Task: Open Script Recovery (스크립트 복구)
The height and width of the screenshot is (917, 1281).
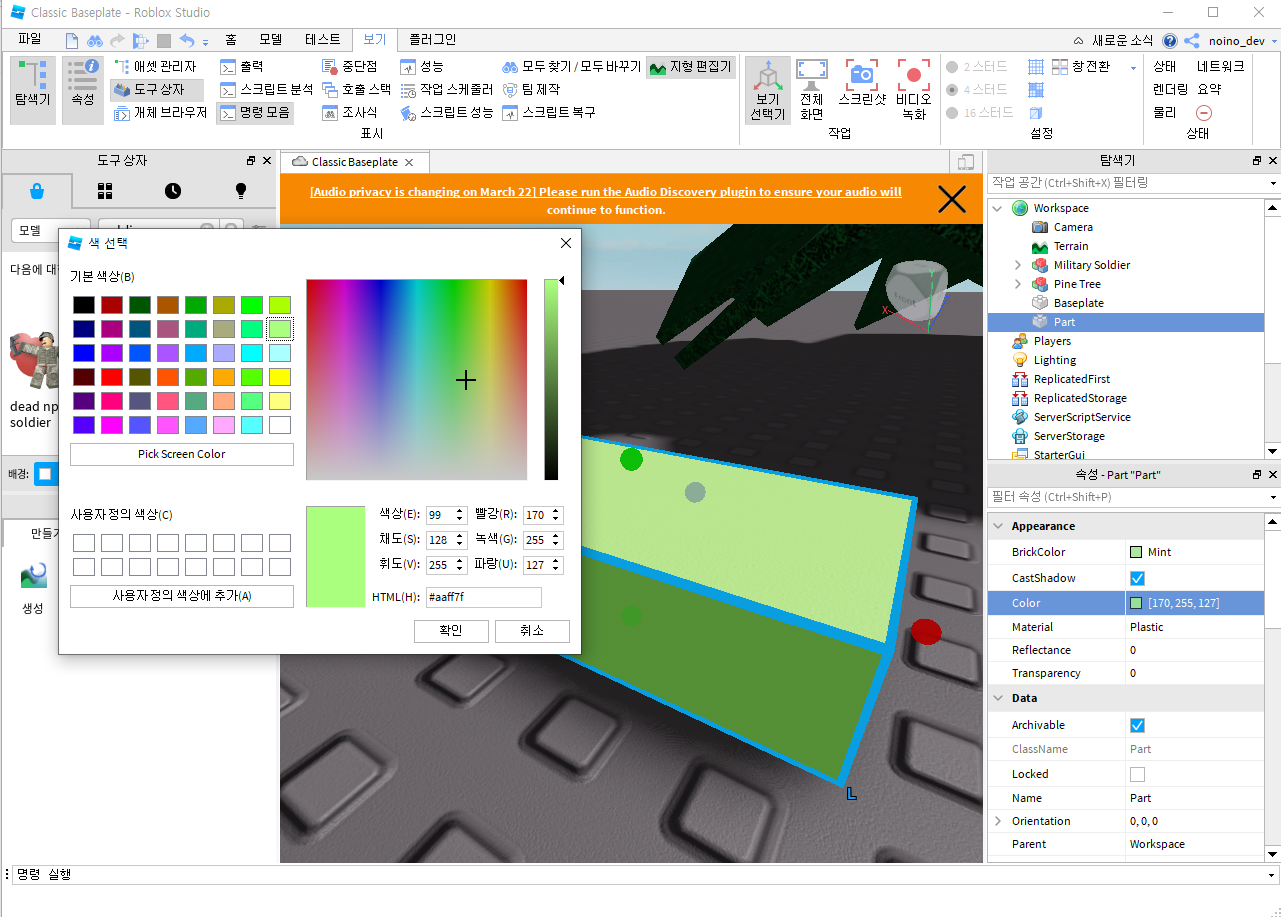Action: [x=549, y=112]
